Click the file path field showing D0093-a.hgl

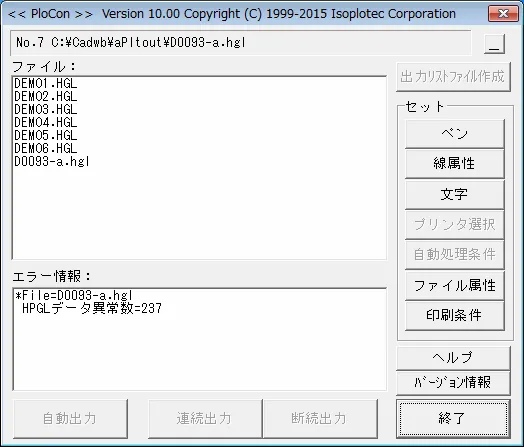241,43
